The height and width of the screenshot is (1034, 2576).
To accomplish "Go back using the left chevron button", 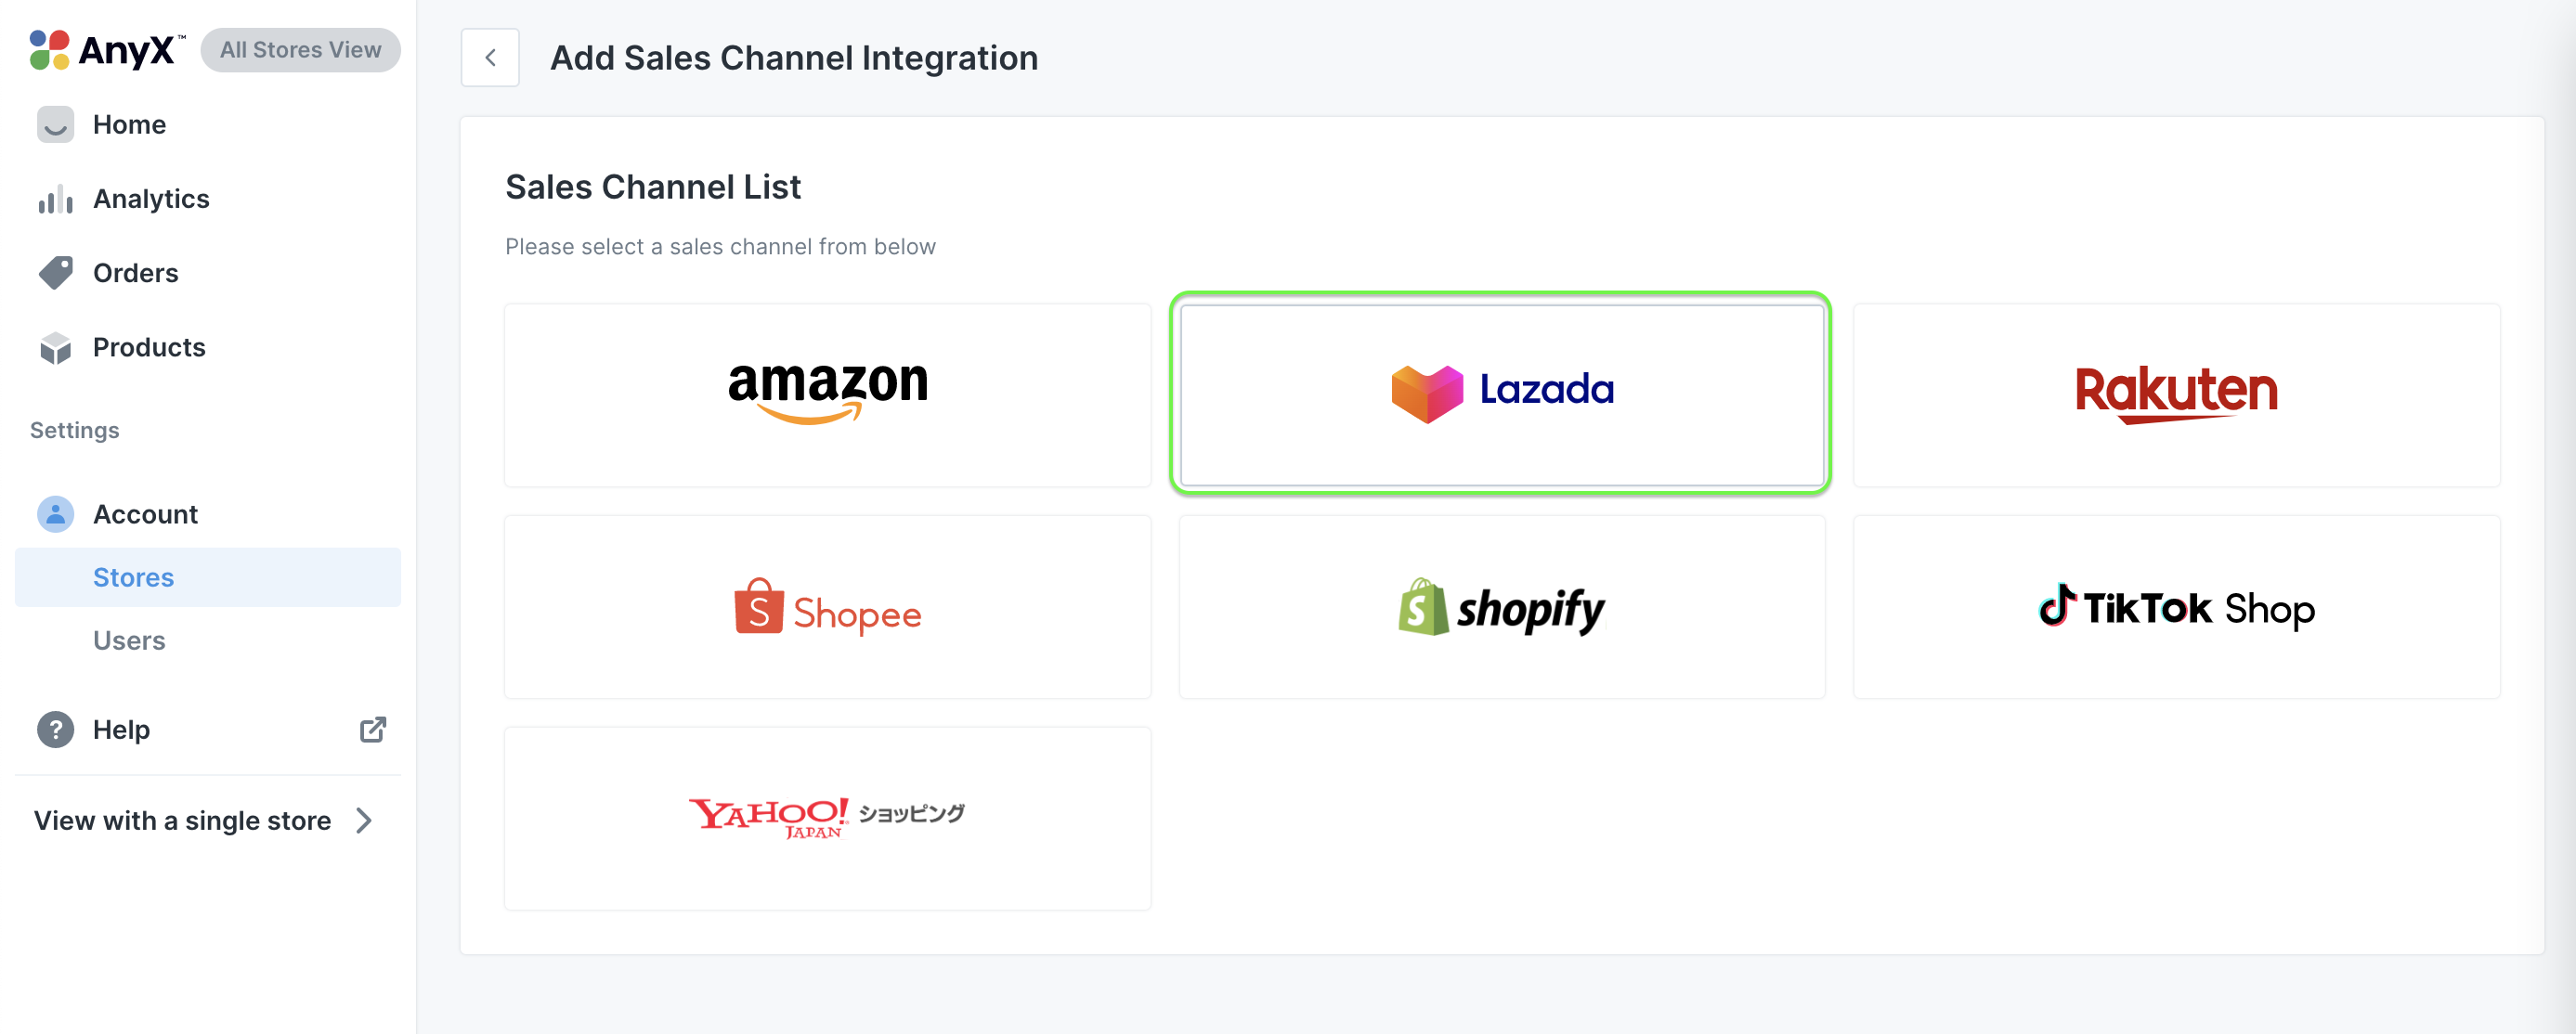I will pos(490,58).
